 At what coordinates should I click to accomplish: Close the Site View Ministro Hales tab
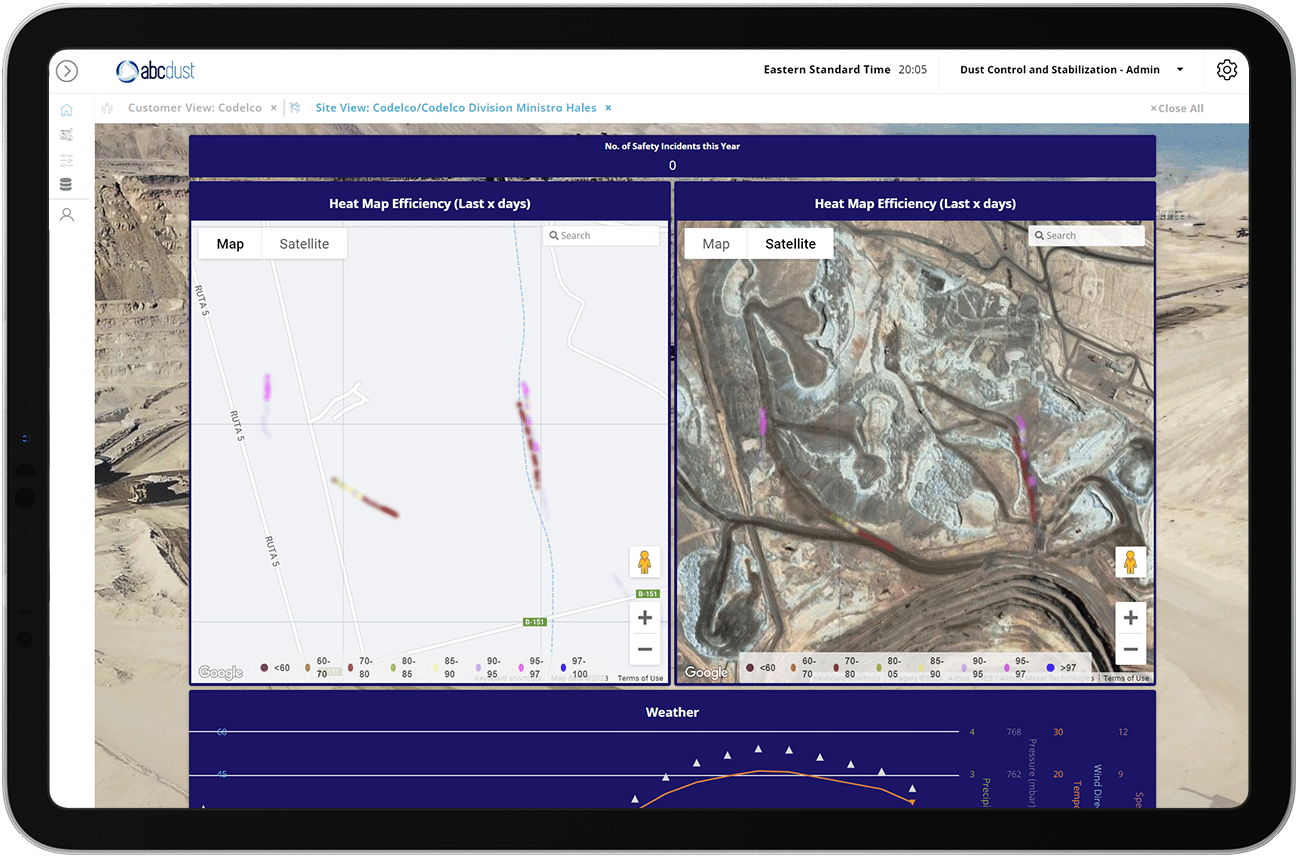[608, 108]
